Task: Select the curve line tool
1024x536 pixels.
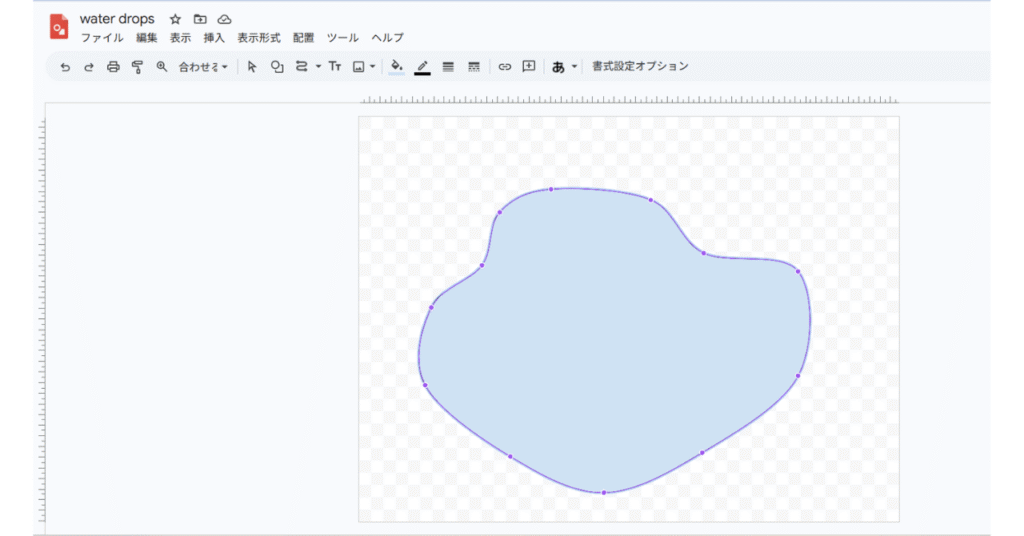Action: [x=301, y=67]
